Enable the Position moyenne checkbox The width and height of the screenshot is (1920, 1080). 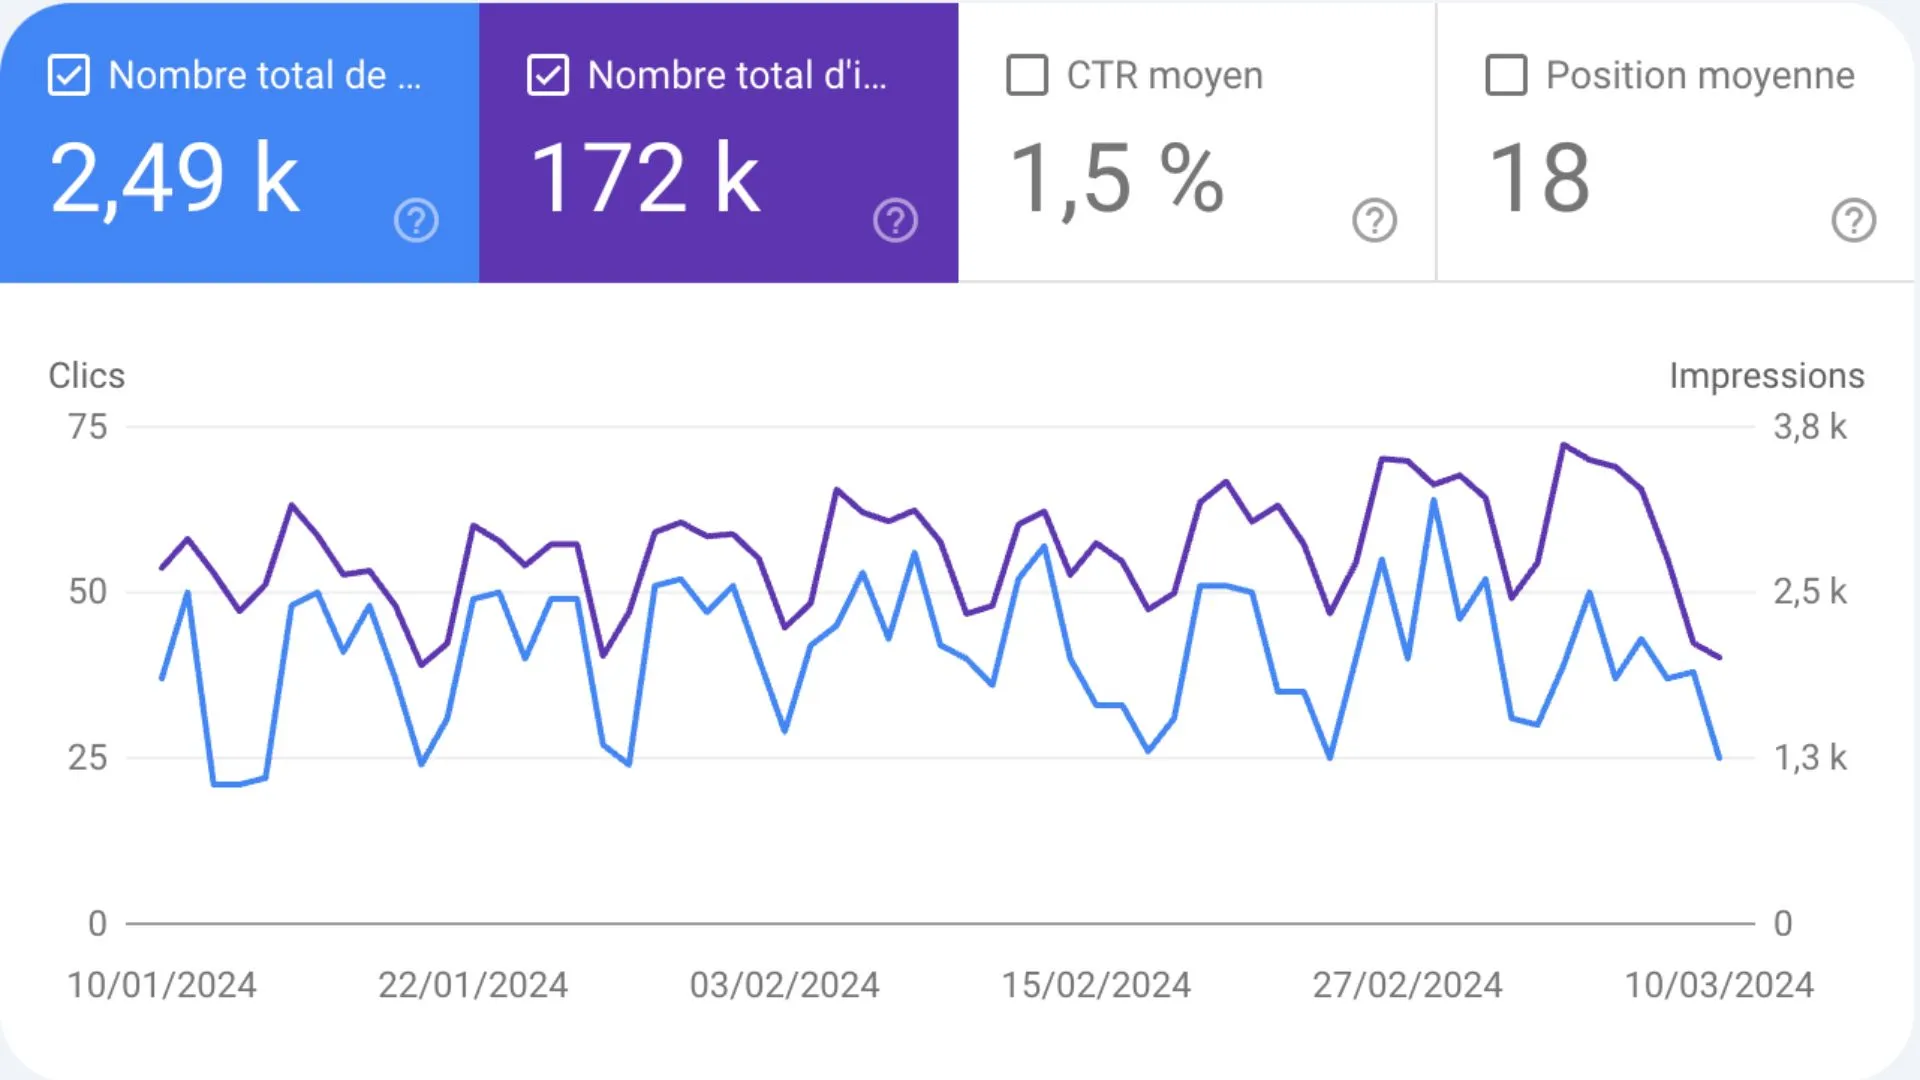(x=1504, y=74)
